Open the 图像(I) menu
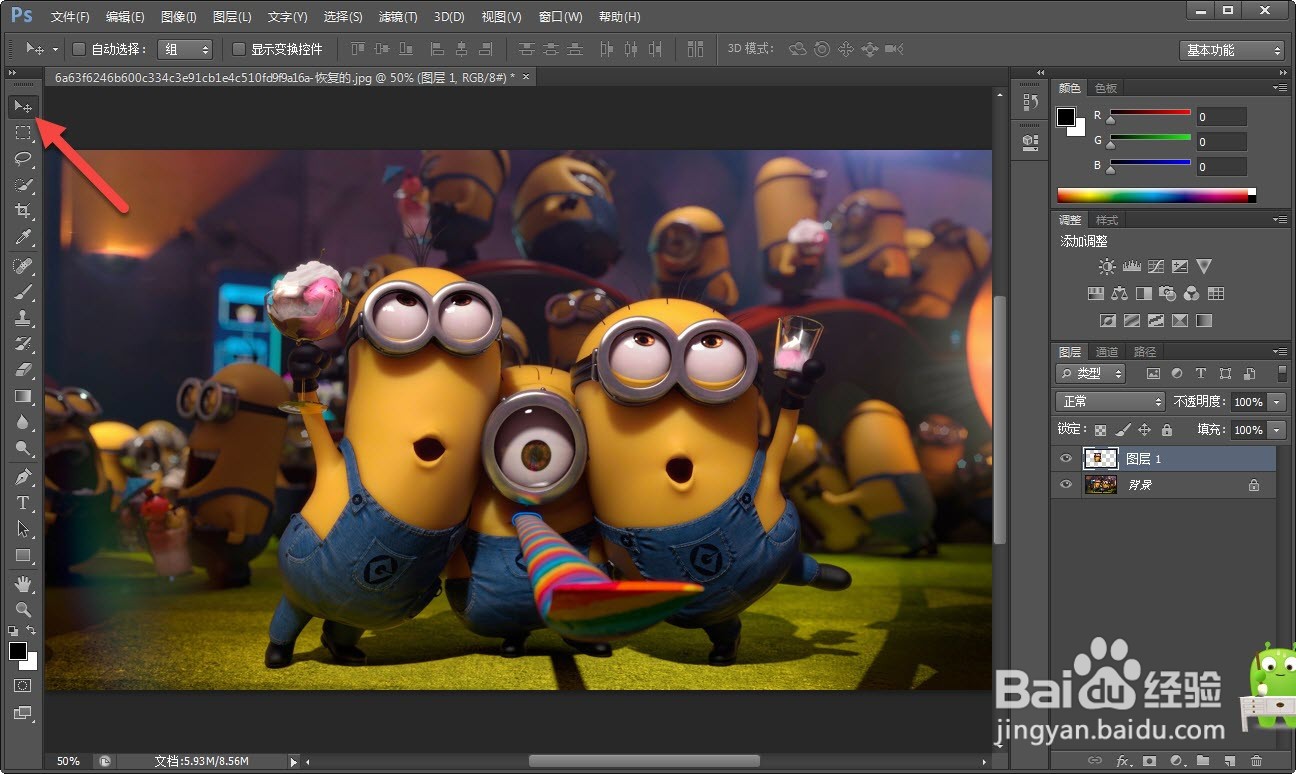The width and height of the screenshot is (1296, 774). click(179, 17)
